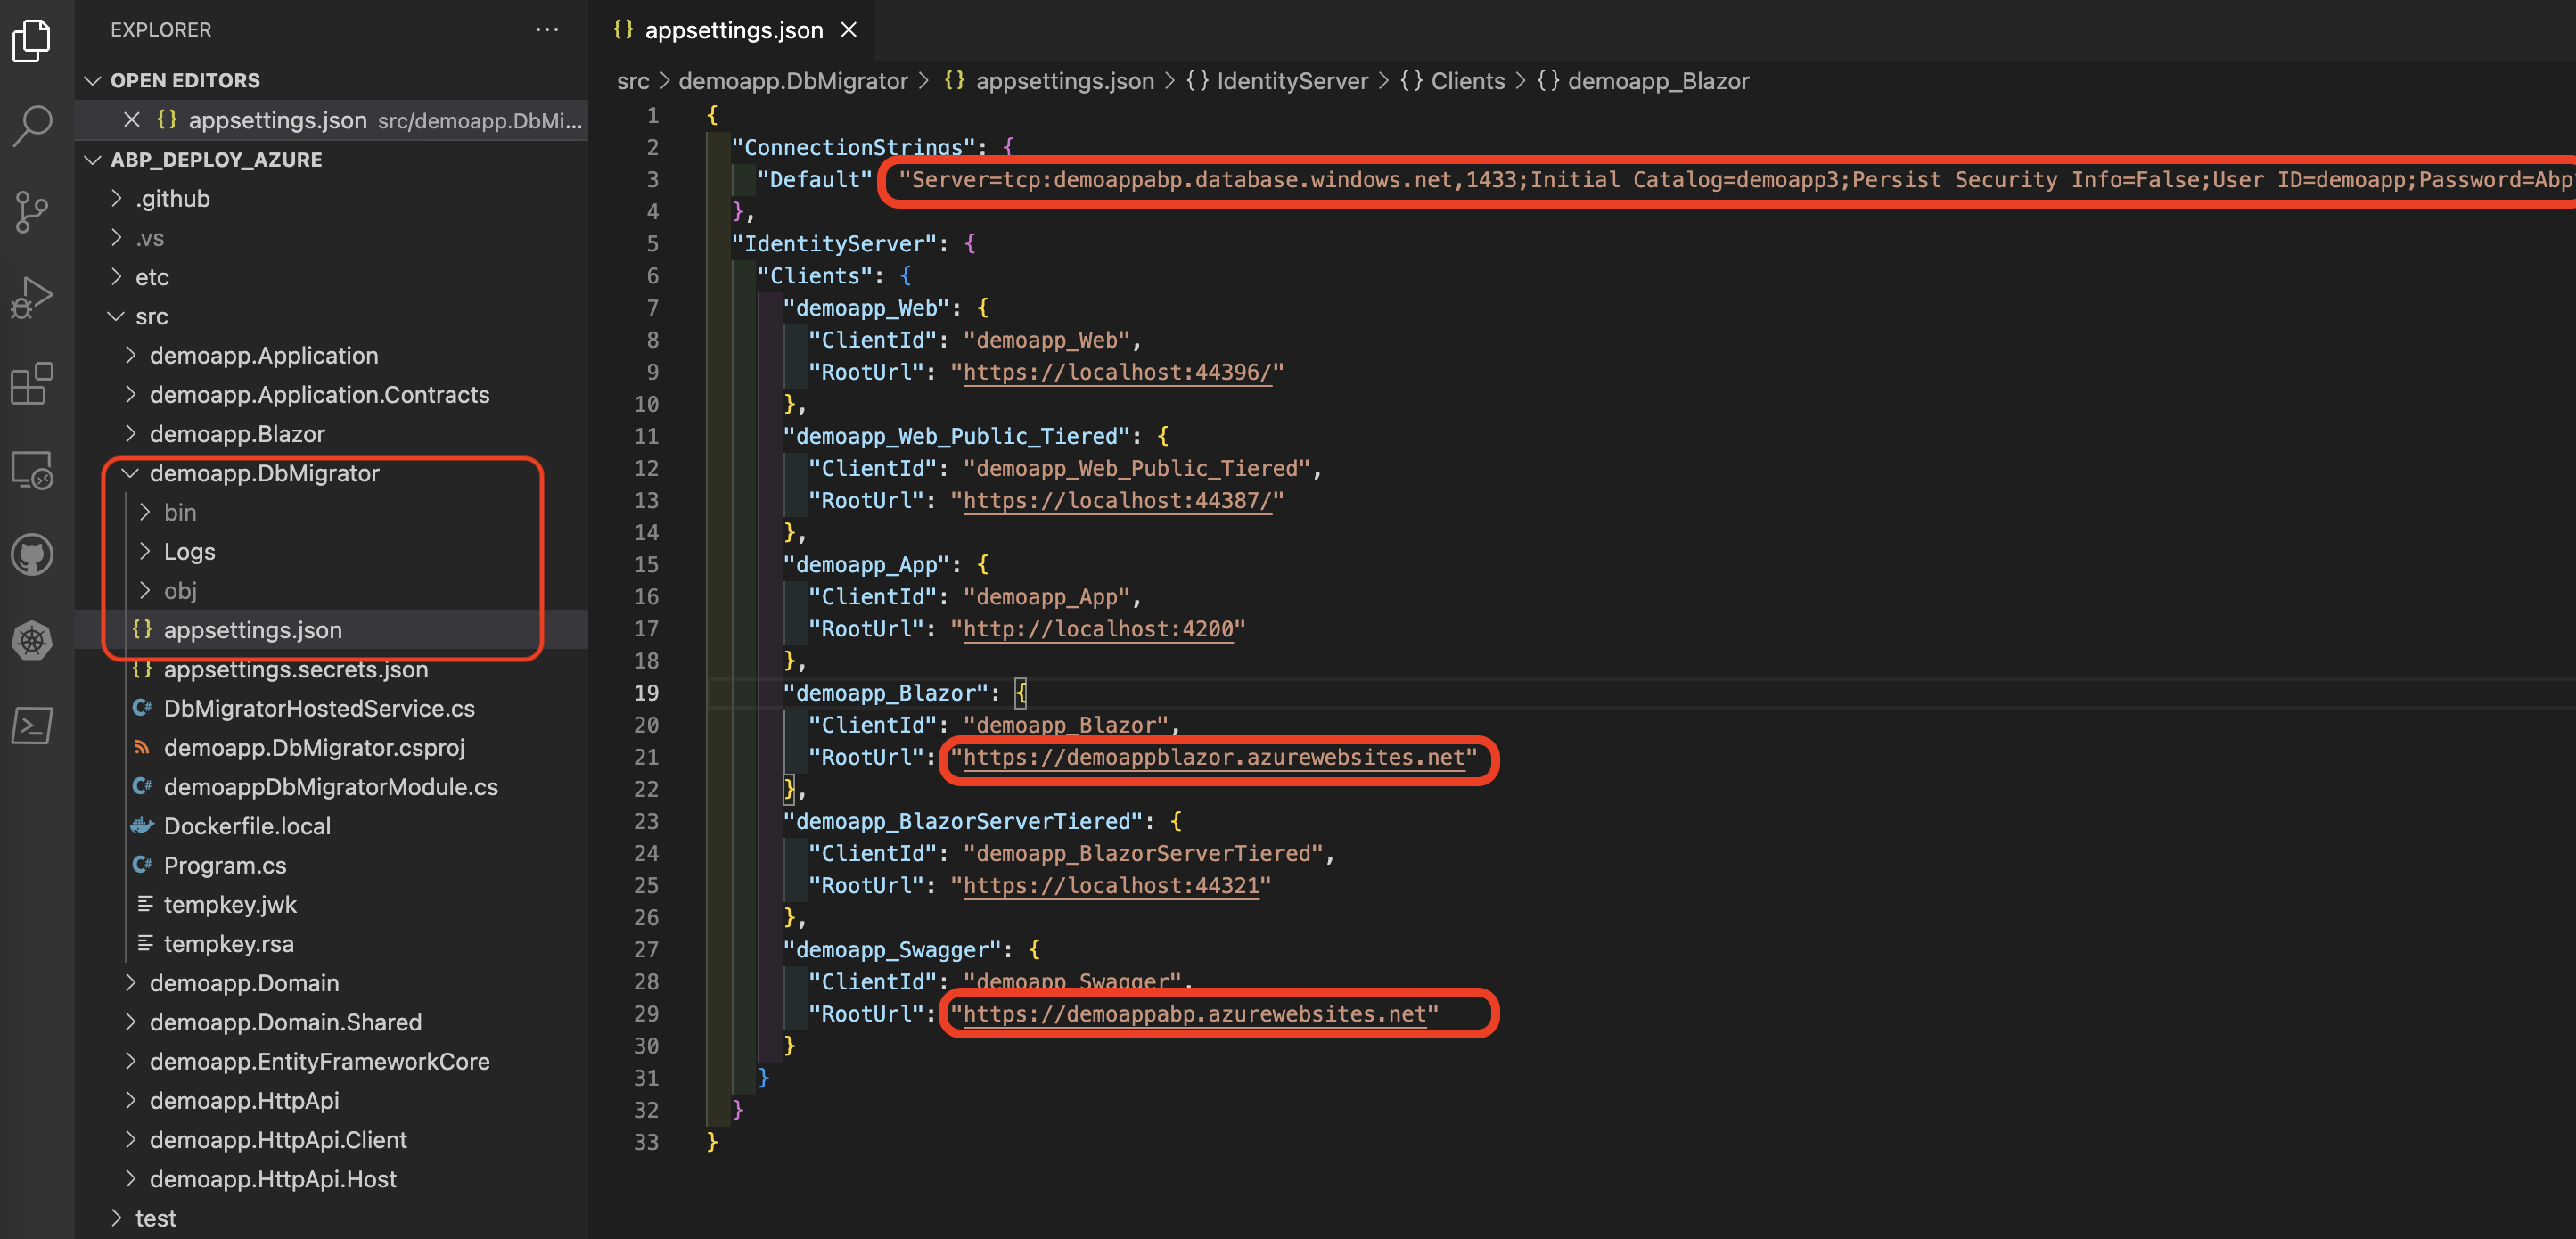2576x1239 pixels.
Task: Open the GitHub icon in activity bar
Action: pyautogui.click(x=33, y=555)
